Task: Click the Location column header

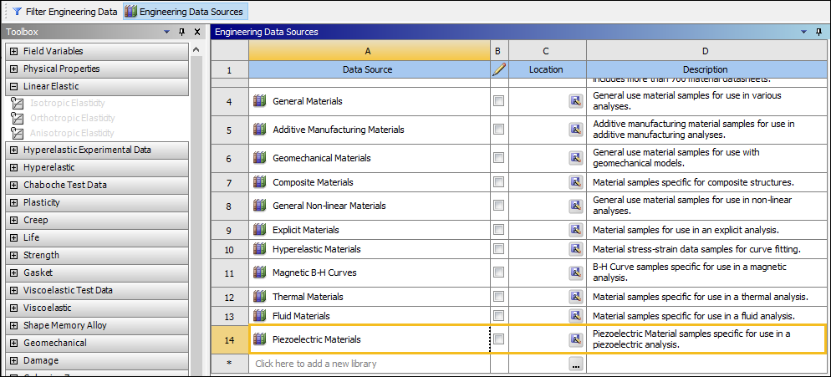Action: tap(547, 69)
